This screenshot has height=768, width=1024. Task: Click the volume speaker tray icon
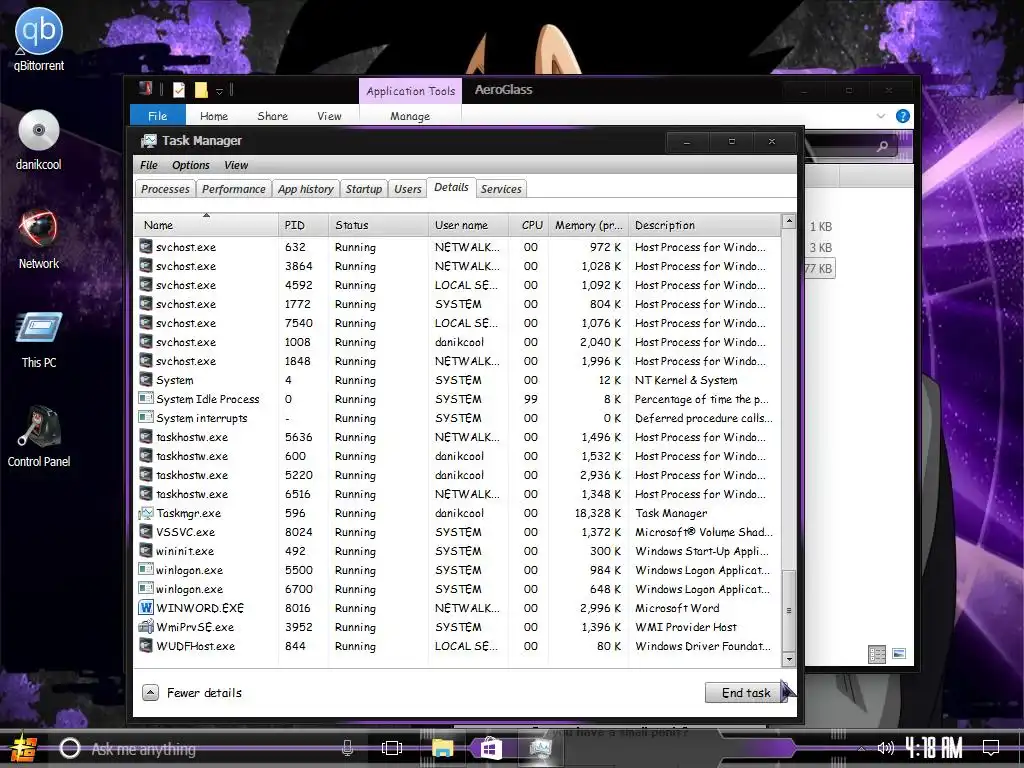click(885, 748)
